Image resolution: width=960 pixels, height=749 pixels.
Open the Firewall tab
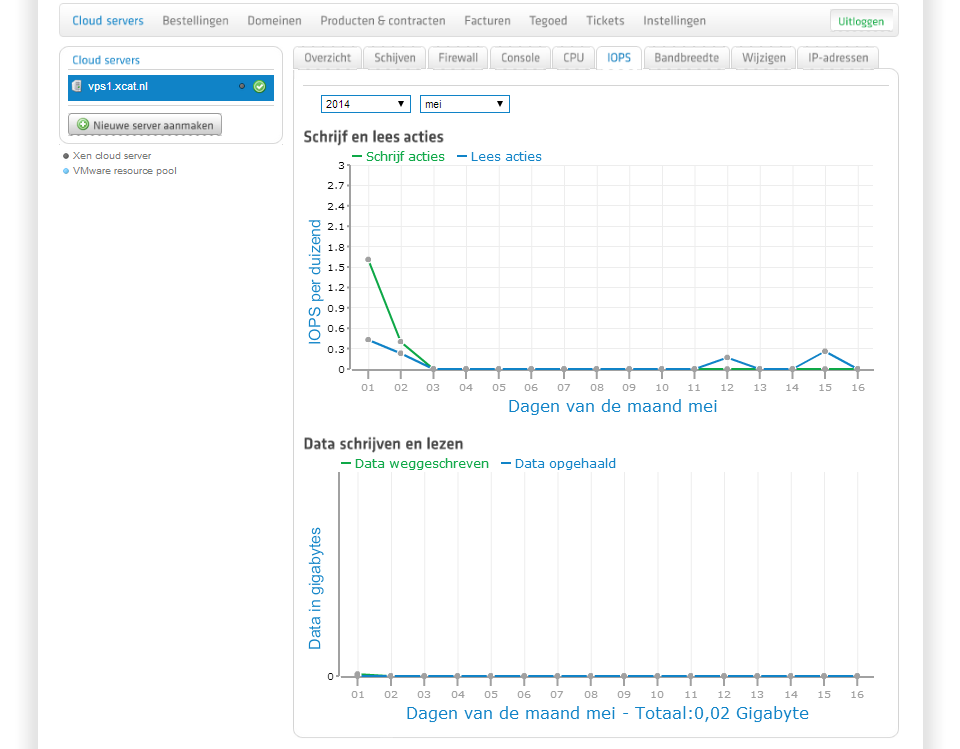(x=458, y=58)
